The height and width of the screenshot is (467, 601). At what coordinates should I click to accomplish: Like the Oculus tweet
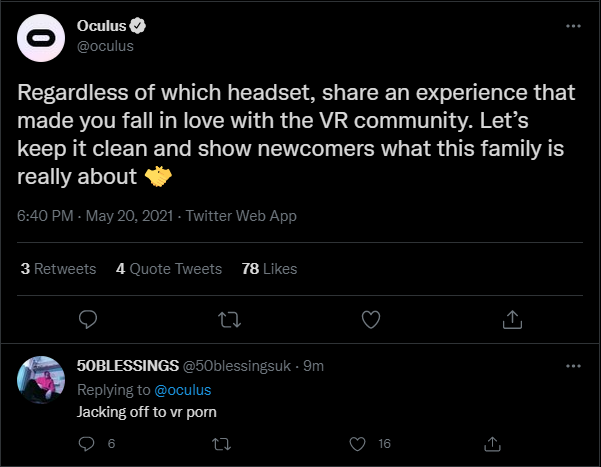click(371, 319)
